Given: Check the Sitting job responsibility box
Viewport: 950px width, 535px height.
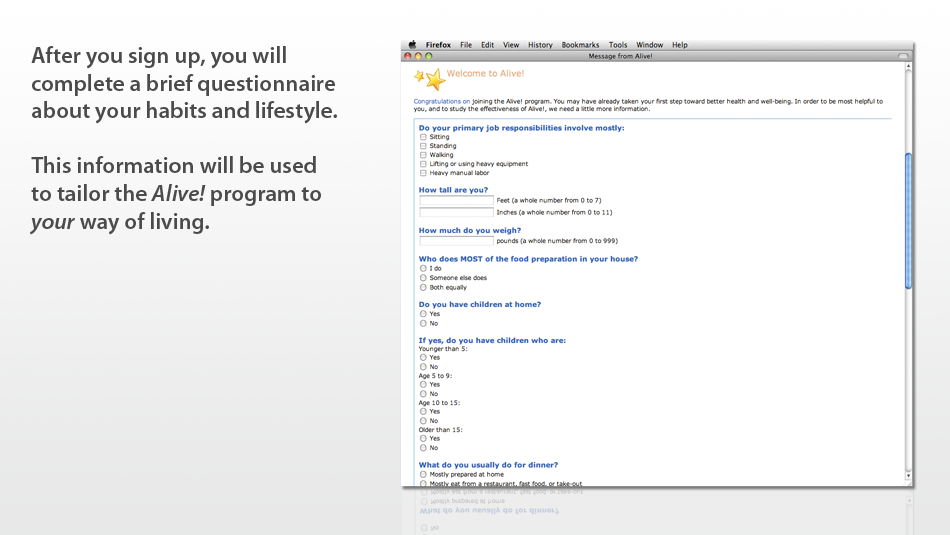Looking at the screenshot, I should (x=423, y=137).
